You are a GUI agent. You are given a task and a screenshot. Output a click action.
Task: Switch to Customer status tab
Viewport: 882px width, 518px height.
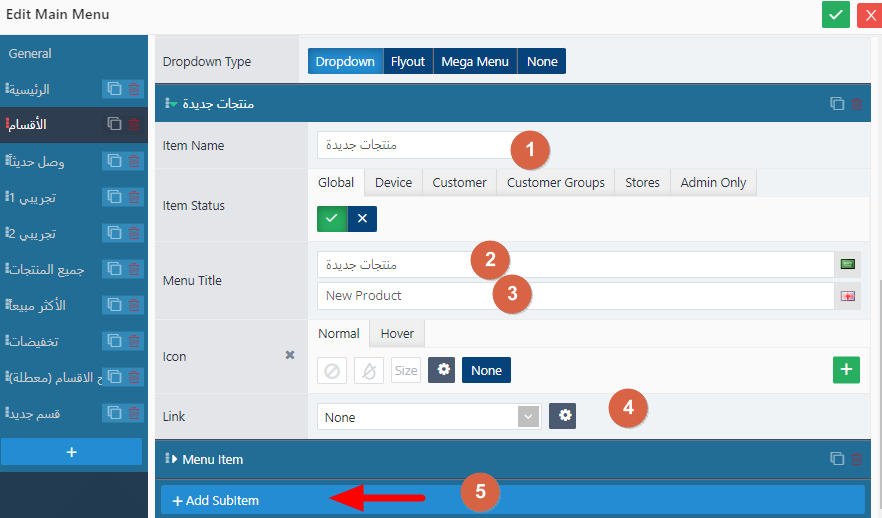pos(460,183)
